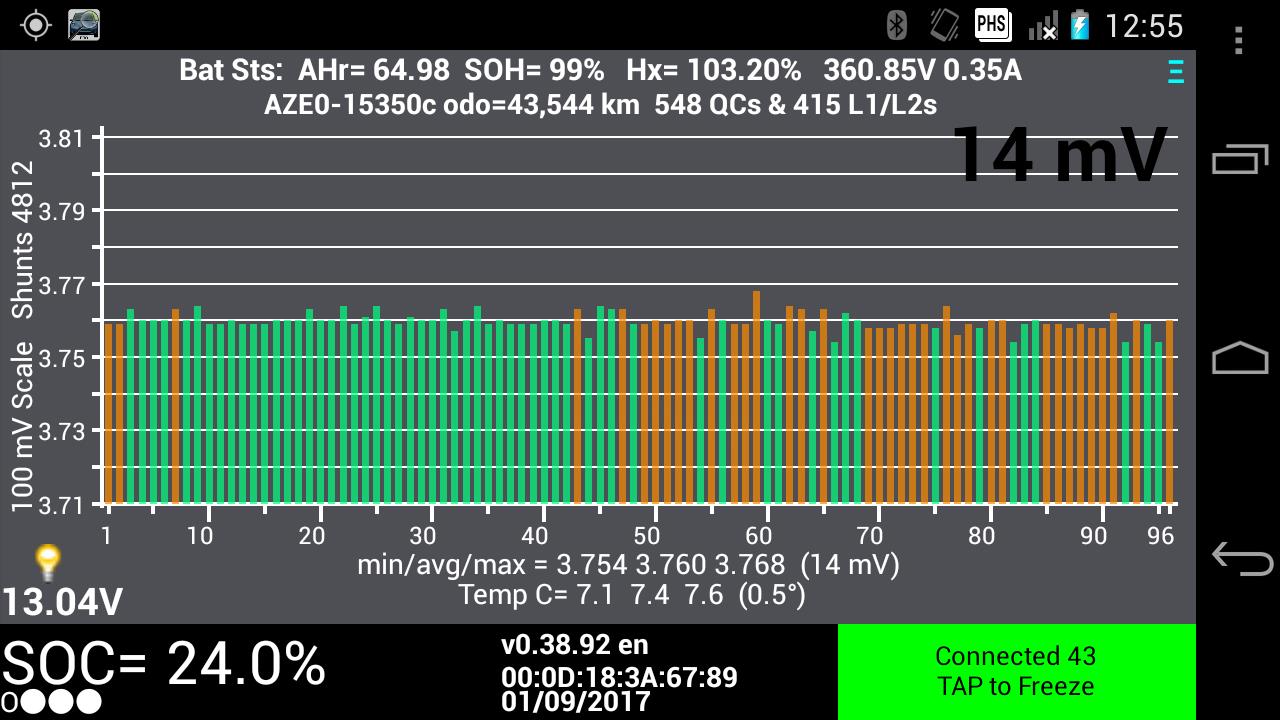
Task: Tap the 01/09/2017 date
Action: pyautogui.click(x=576, y=702)
